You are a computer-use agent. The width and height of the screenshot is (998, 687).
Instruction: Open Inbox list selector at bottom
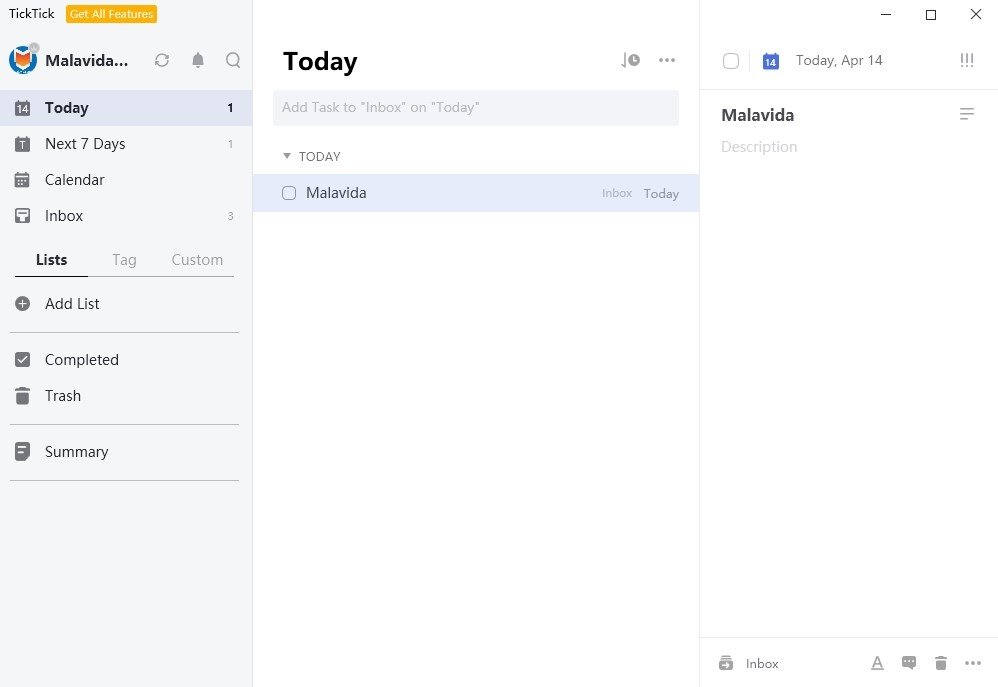748,663
